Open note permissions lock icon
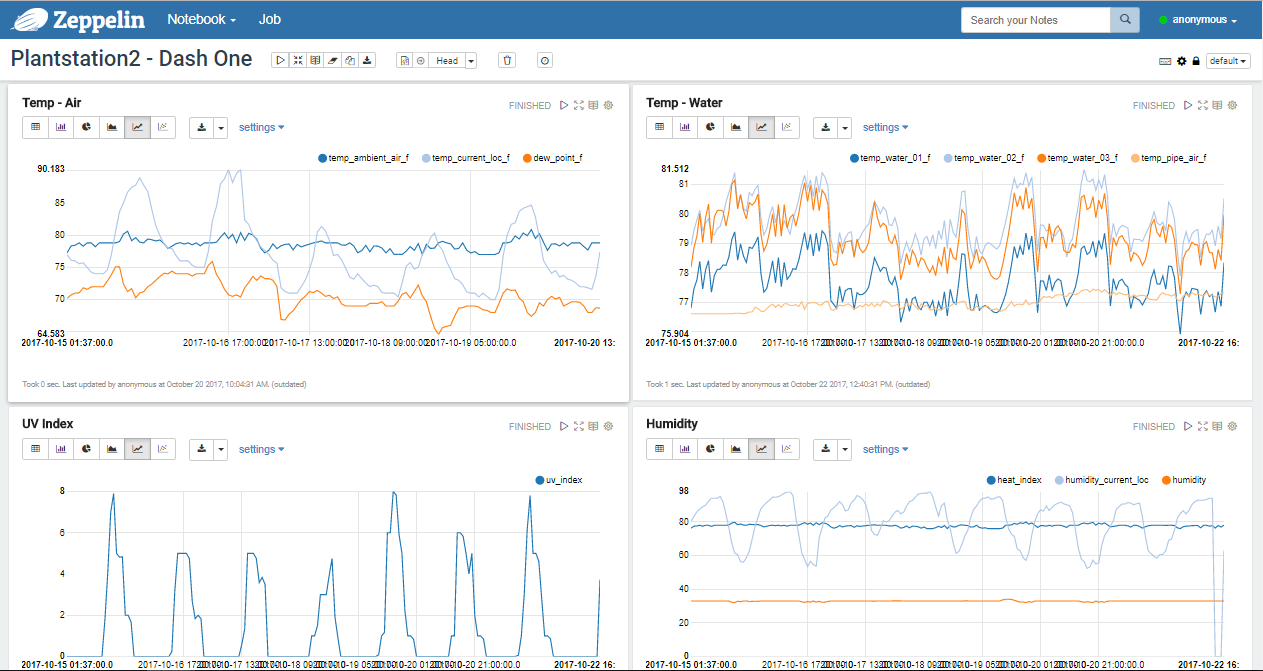 1196,61
